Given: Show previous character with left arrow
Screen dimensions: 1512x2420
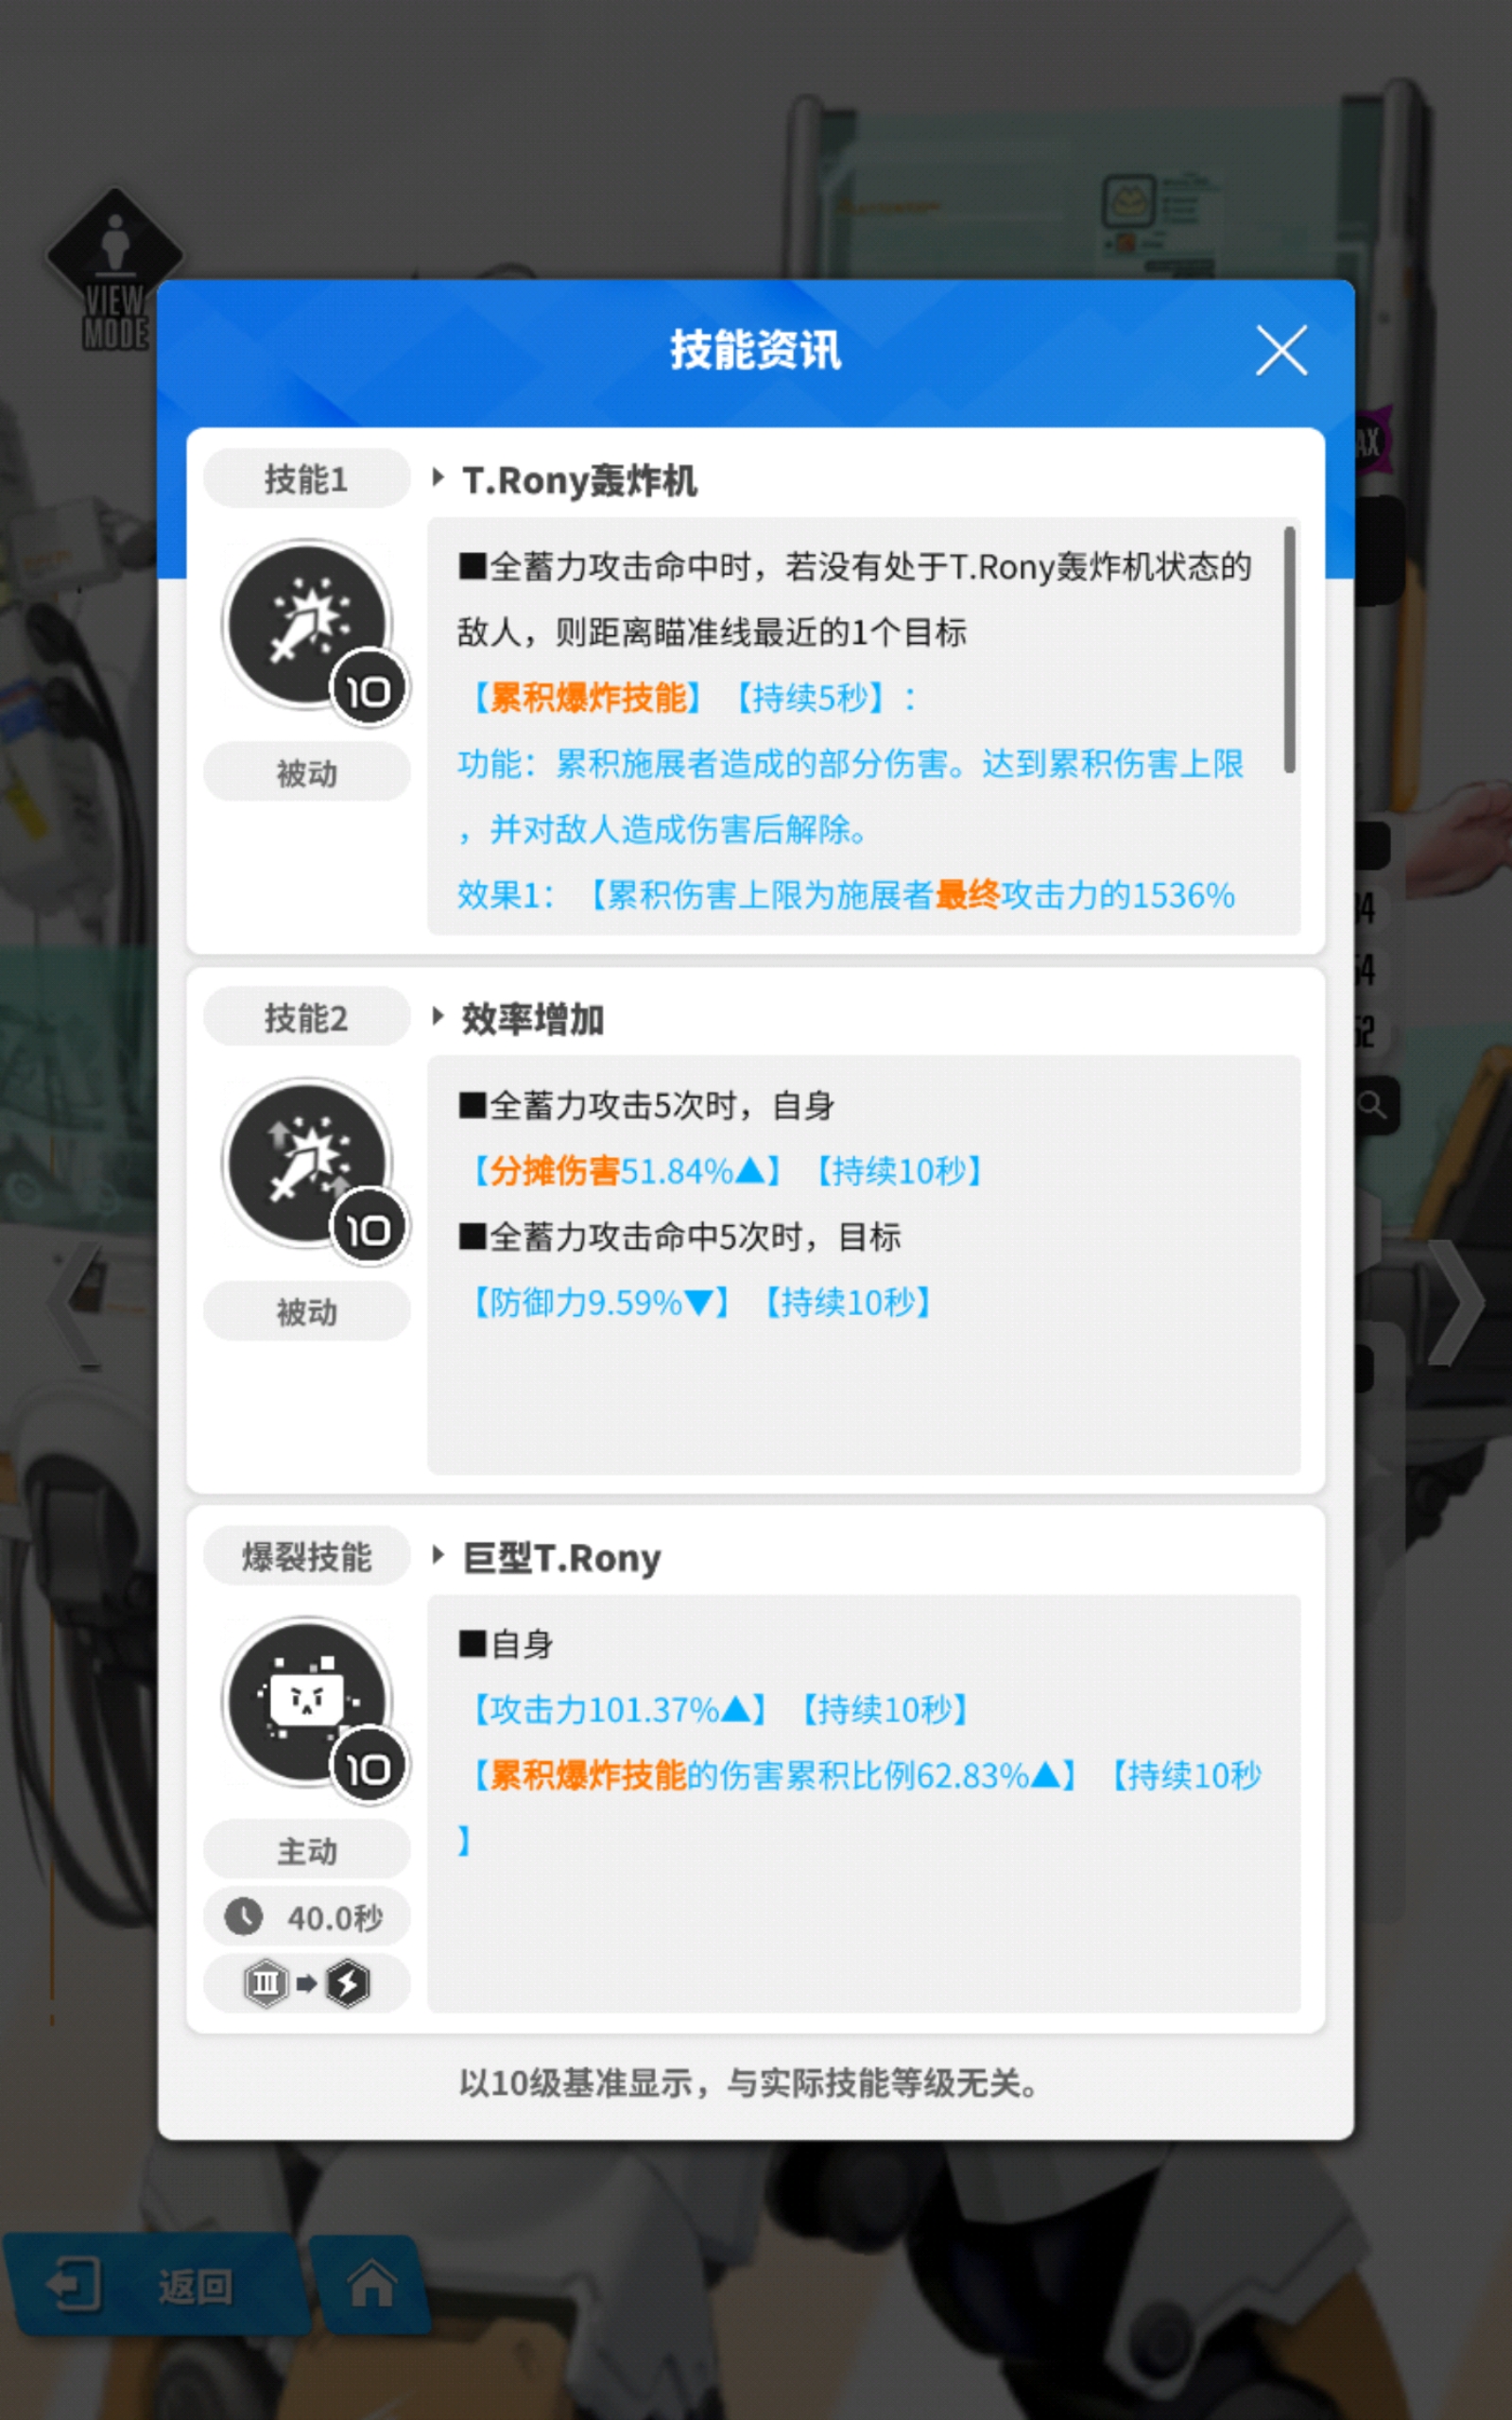Looking at the screenshot, I should 75,1303.
